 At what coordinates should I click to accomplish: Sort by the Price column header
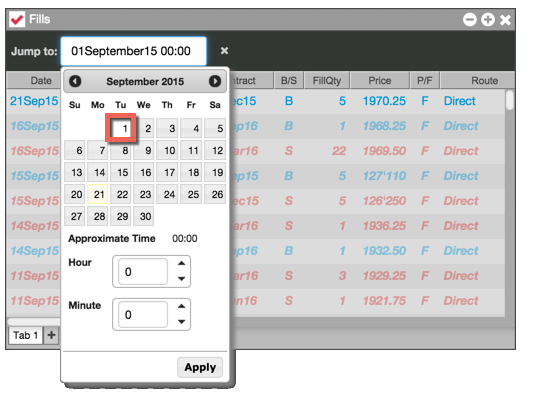(x=380, y=81)
